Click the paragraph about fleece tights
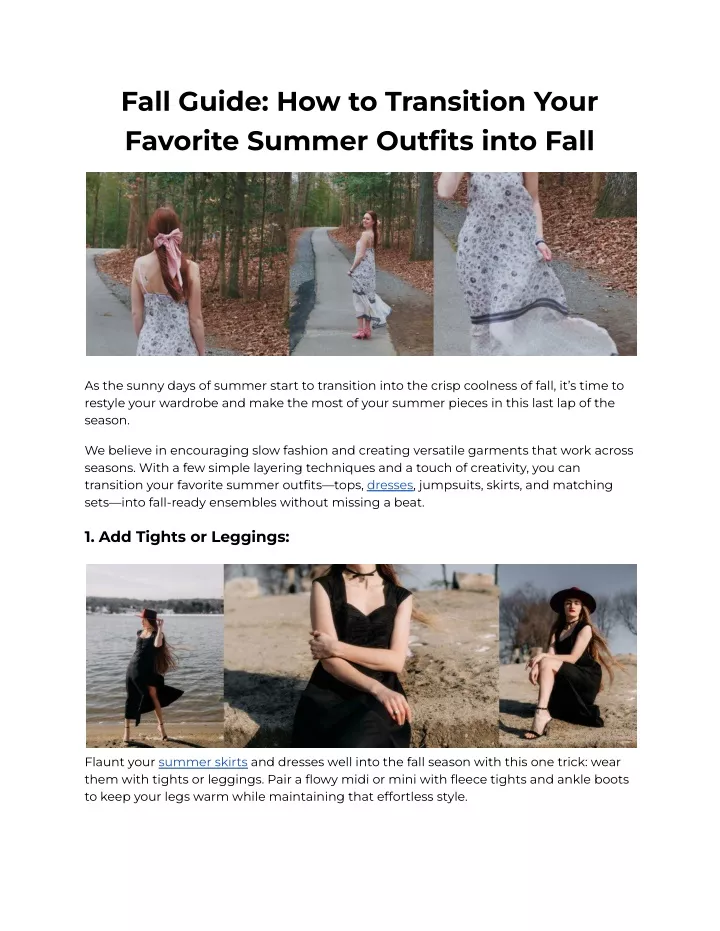 (x=356, y=779)
